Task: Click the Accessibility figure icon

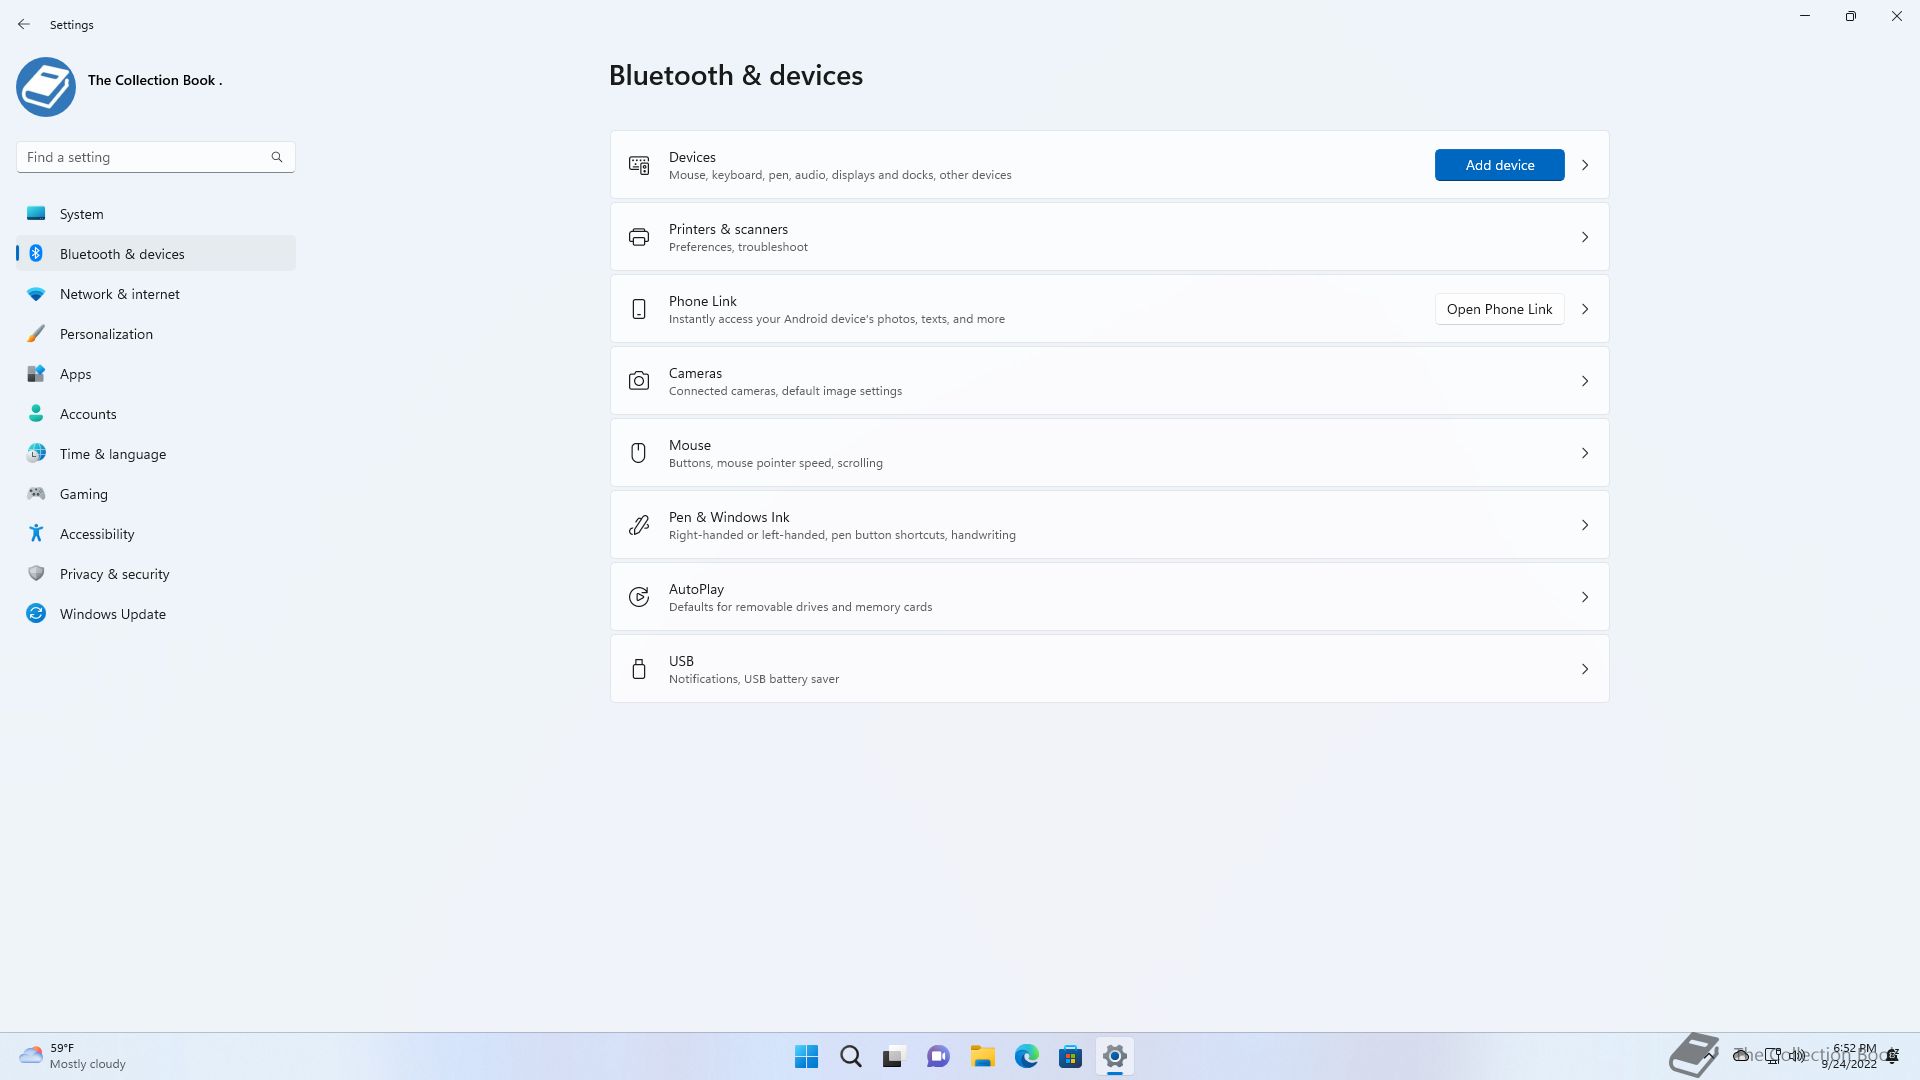Action: click(36, 534)
